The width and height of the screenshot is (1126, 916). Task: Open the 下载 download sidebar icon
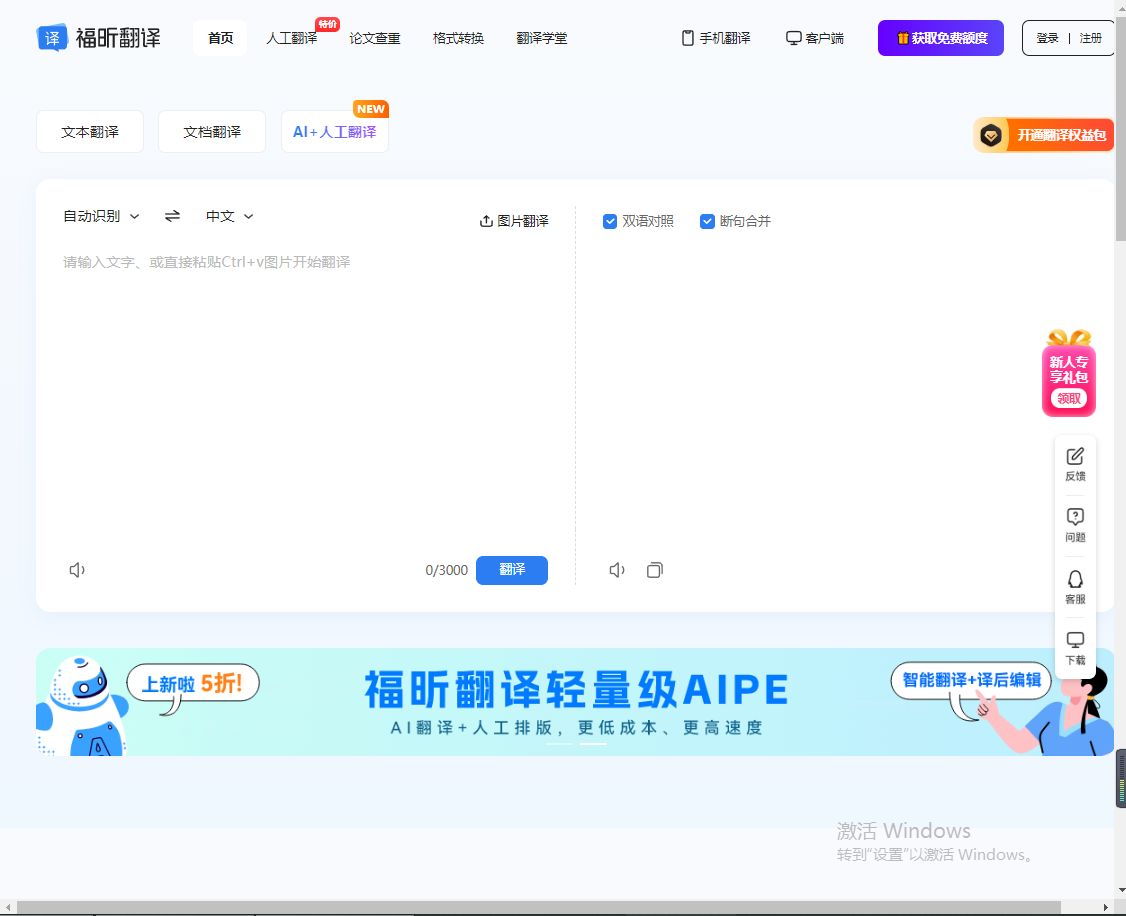point(1075,649)
